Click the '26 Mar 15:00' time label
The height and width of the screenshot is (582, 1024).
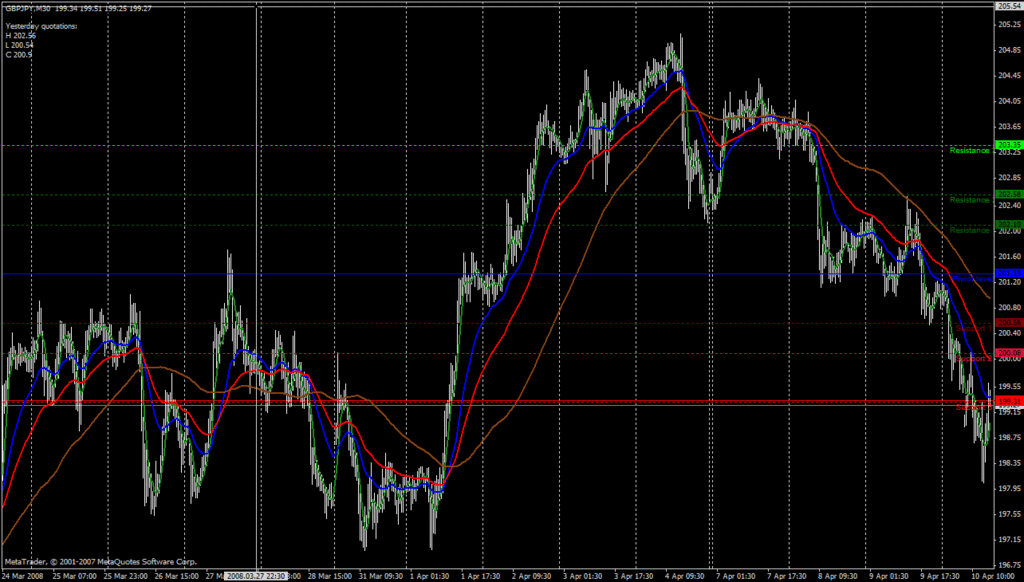(x=177, y=577)
